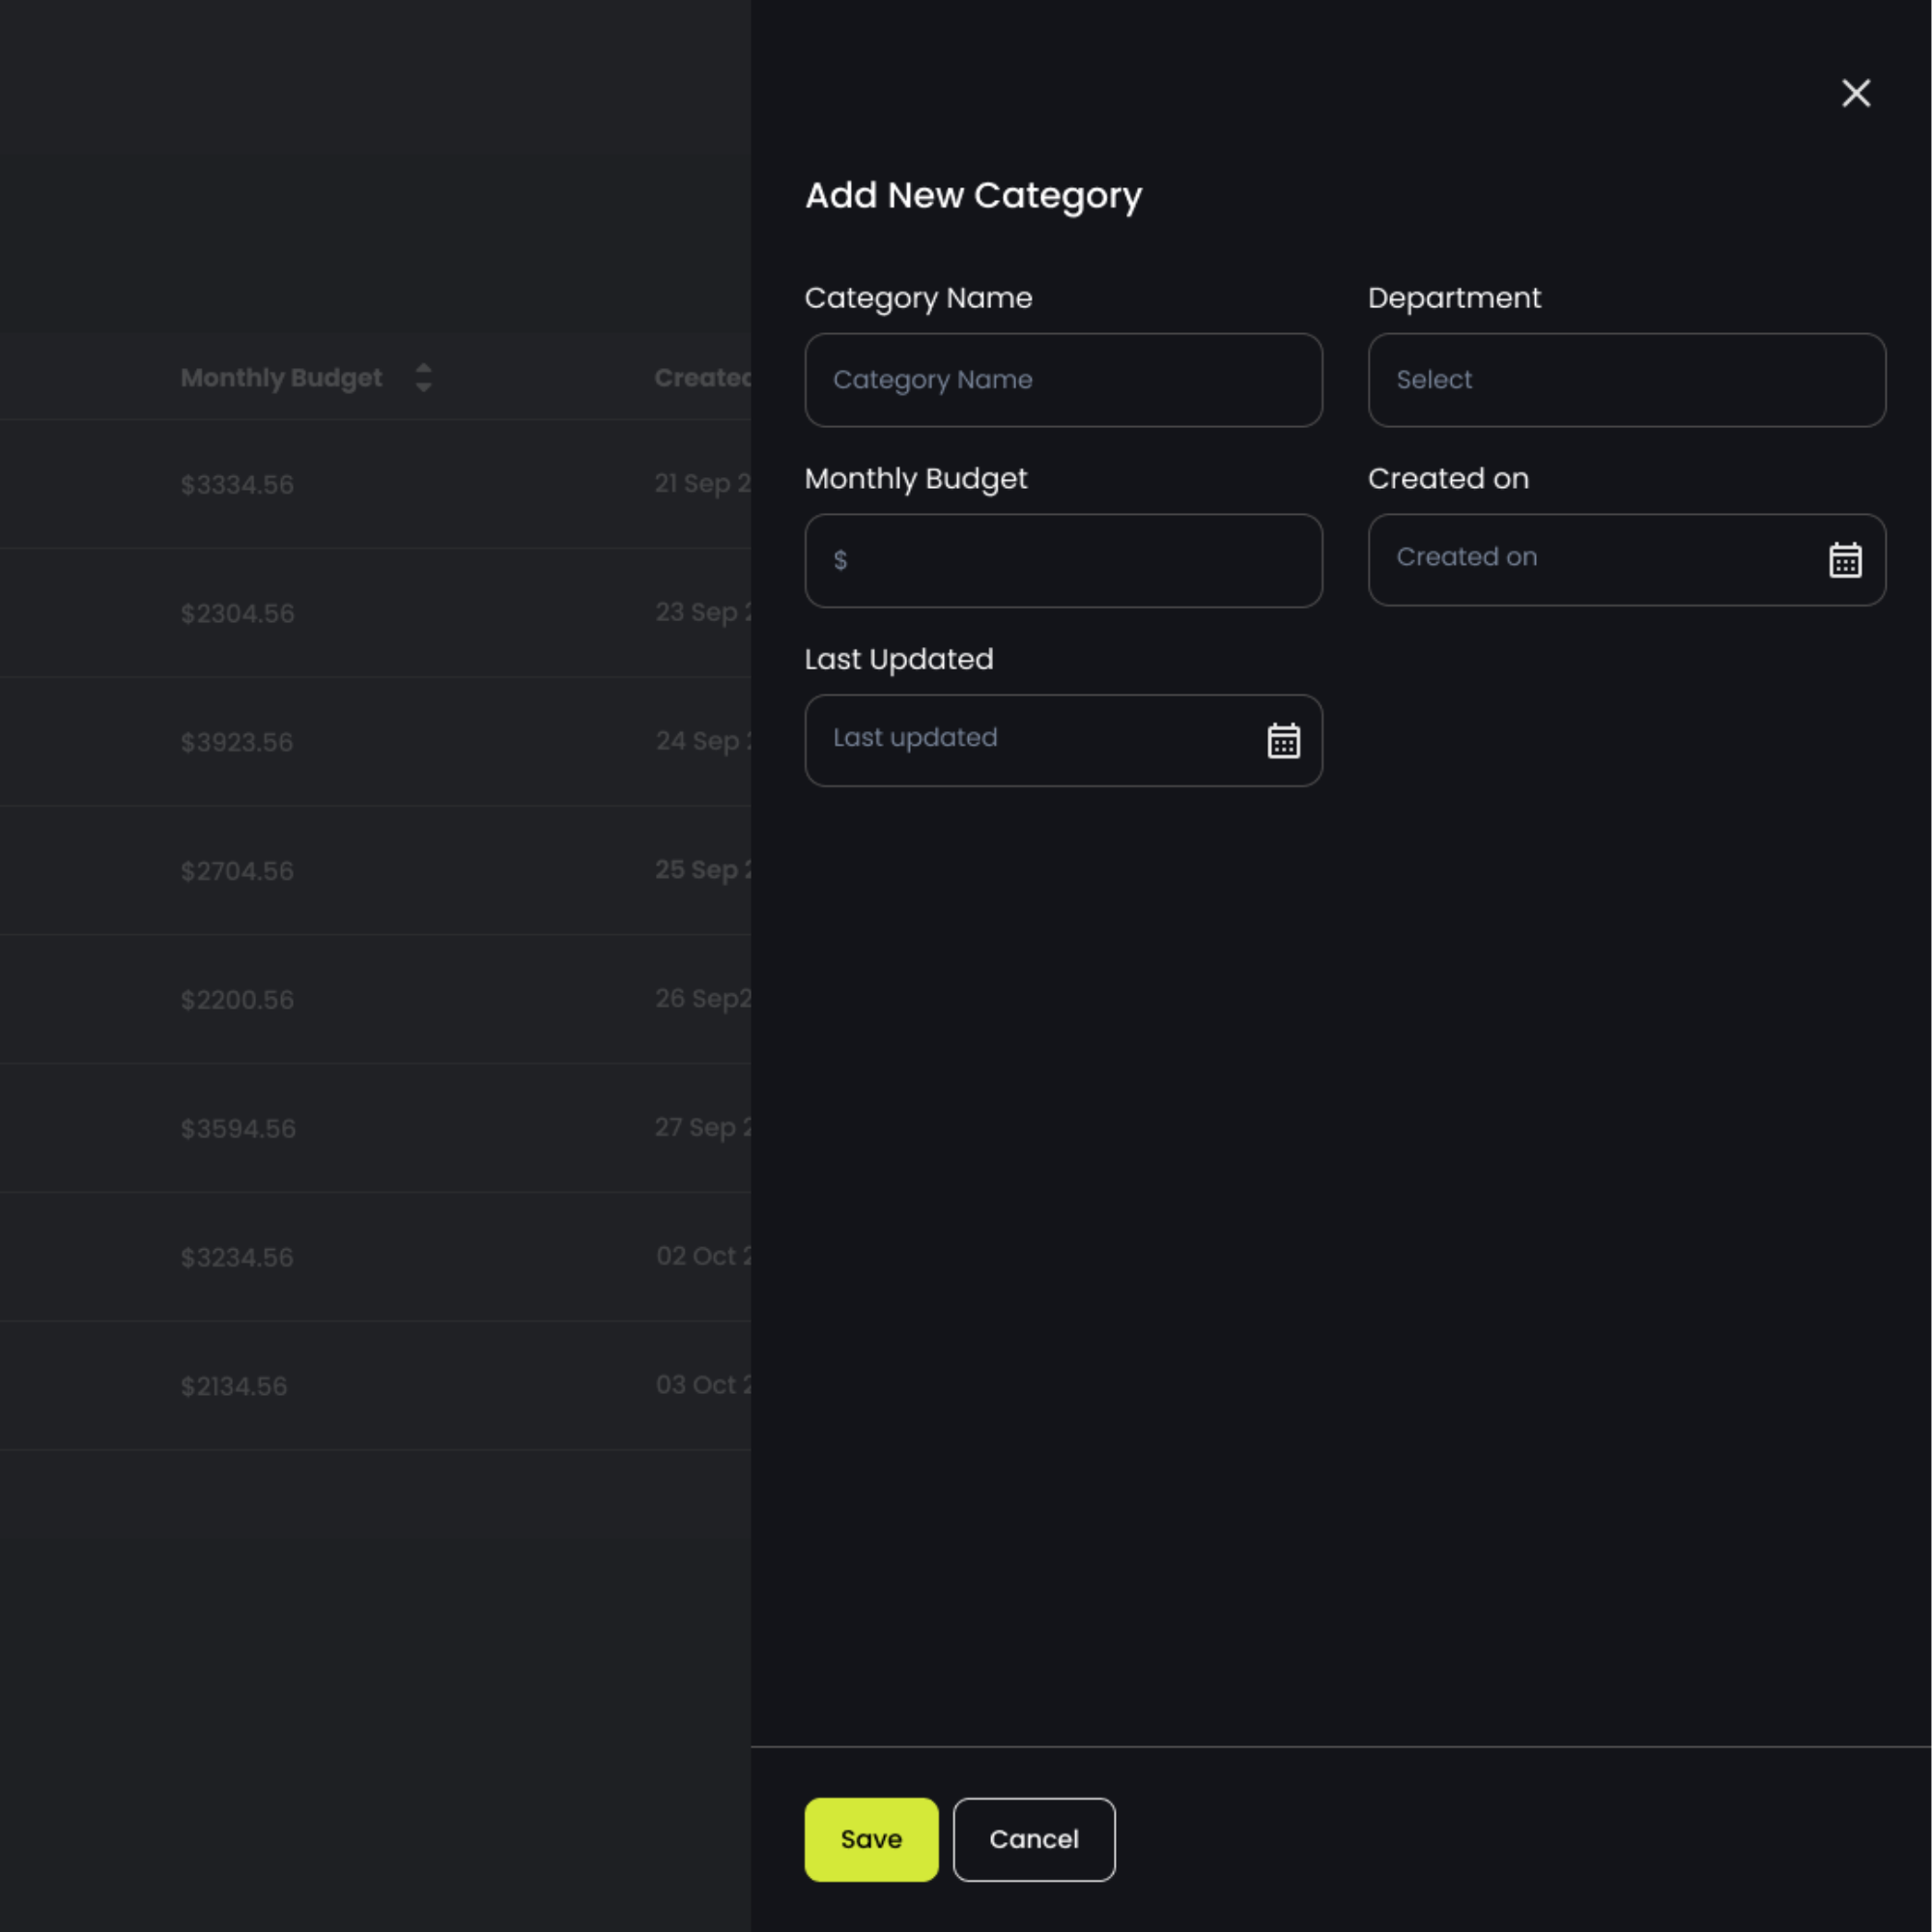This screenshot has height=1932, width=1932.
Task: Click the Category Name input field
Action: 1063,380
